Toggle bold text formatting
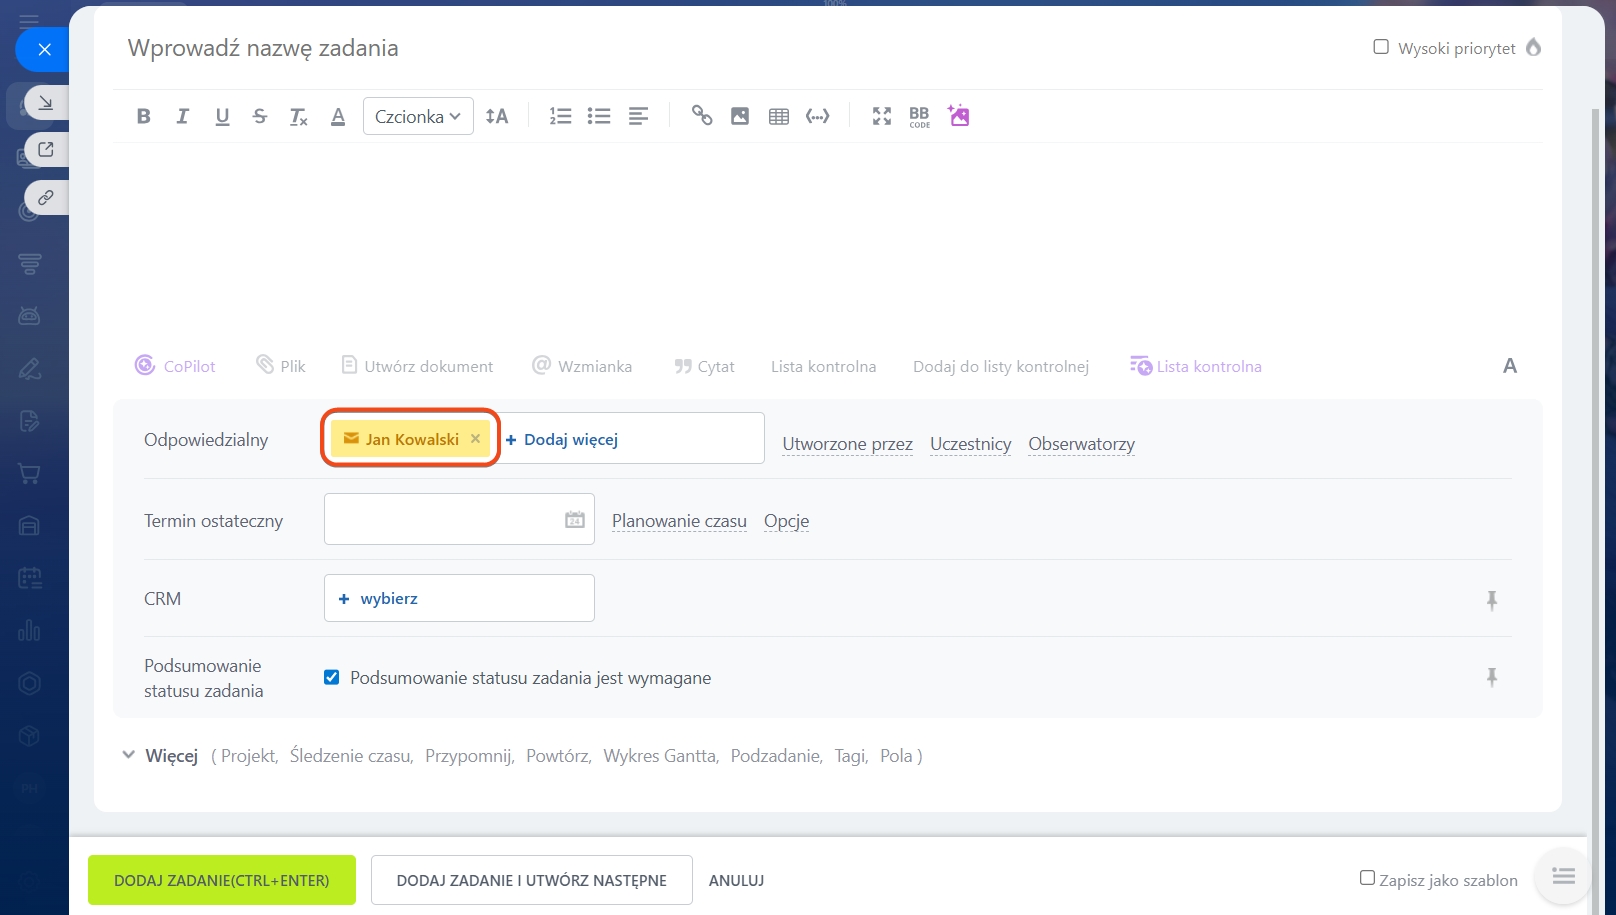 (144, 116)
